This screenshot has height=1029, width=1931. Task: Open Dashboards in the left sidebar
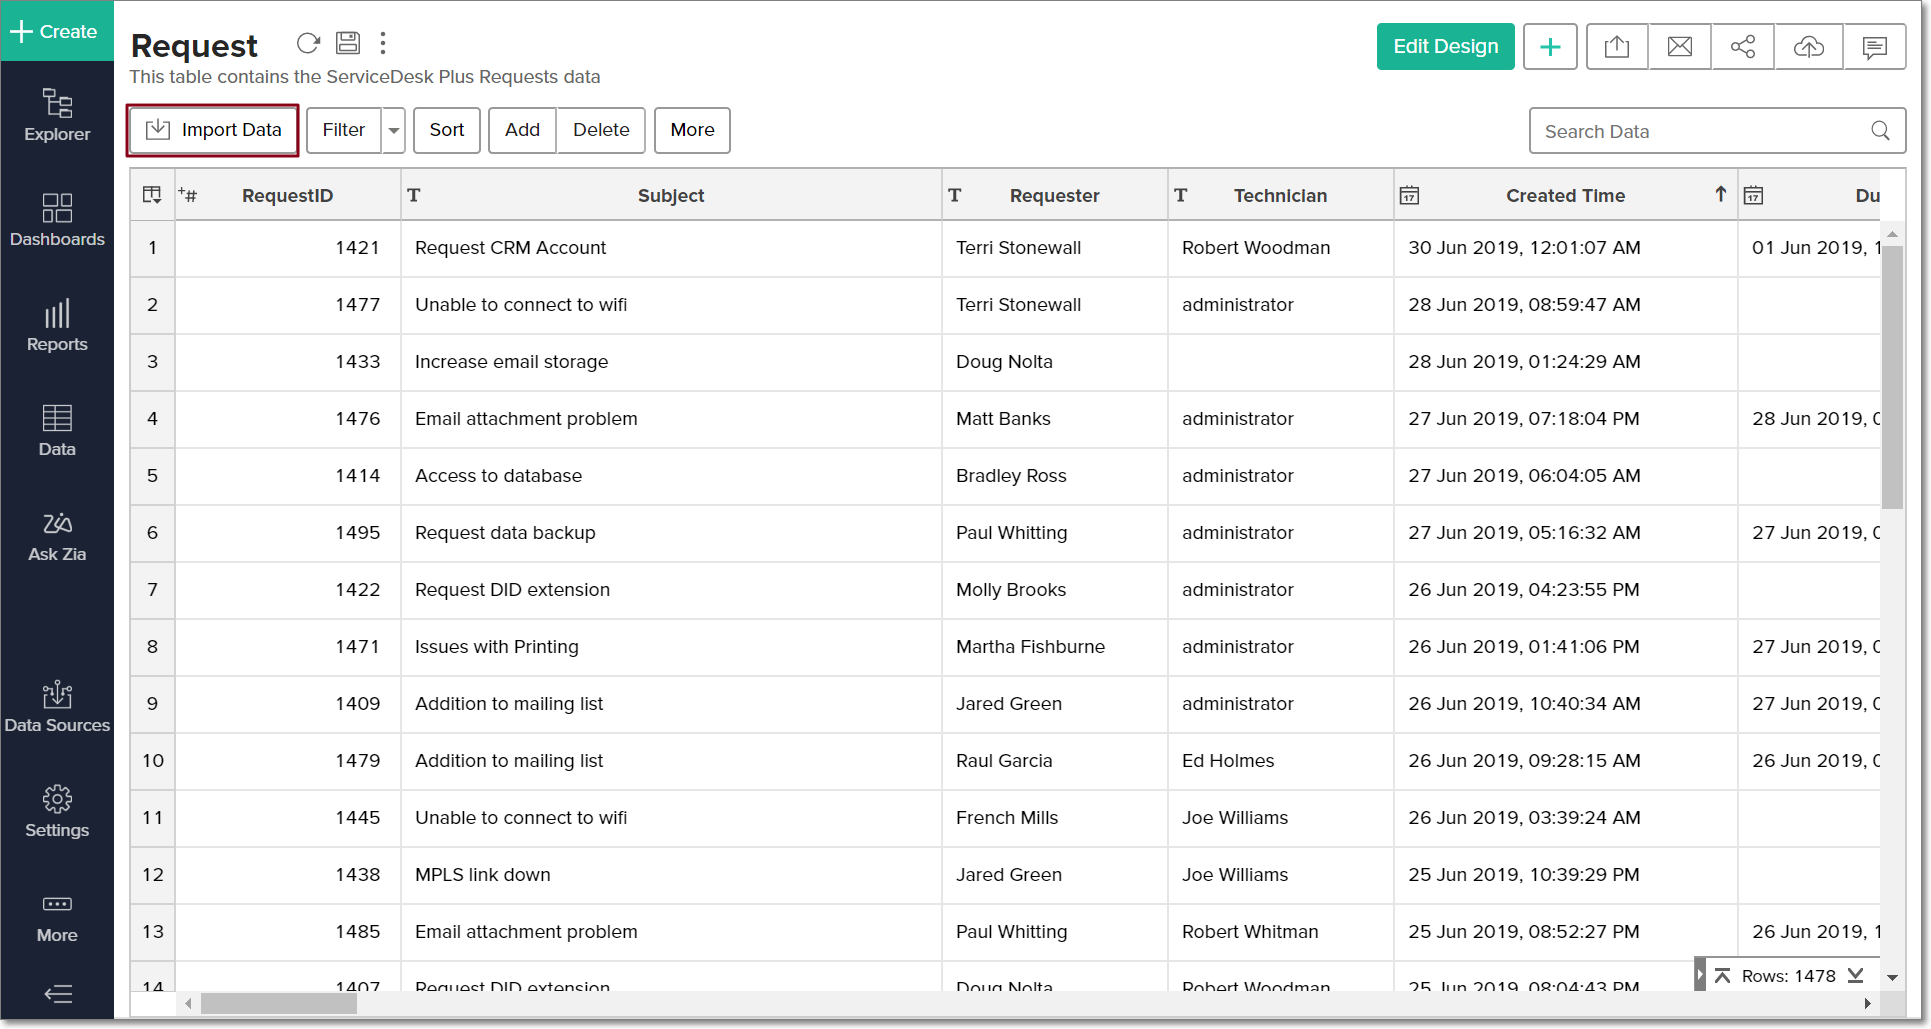pyautogui.click(x=57, y=220)
